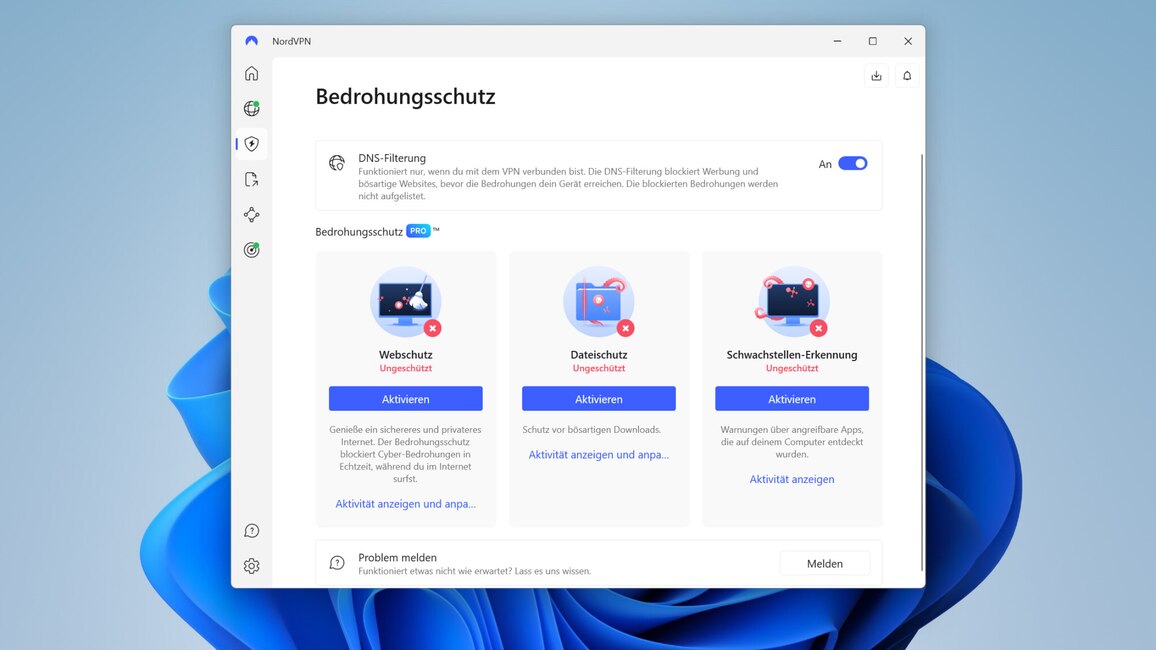Open the Dark Web Monitor target icon
Image resolution: width=1156 pixels, height=650 pixels.
pyautogui.click(x=252, y=249)
